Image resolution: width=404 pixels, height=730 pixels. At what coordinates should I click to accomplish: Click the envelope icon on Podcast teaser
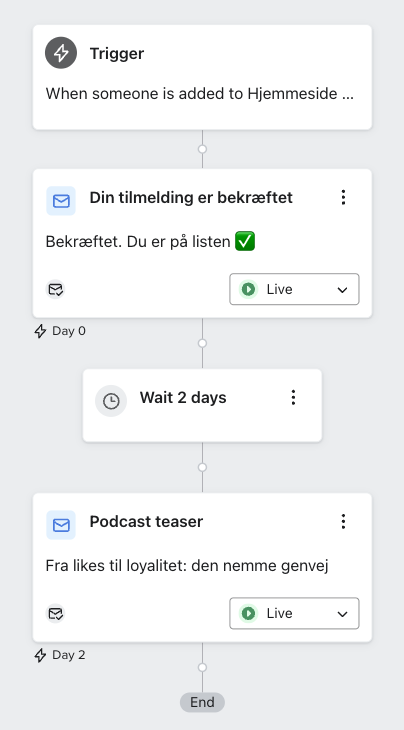pyautogui.click(x=61, y=525)
